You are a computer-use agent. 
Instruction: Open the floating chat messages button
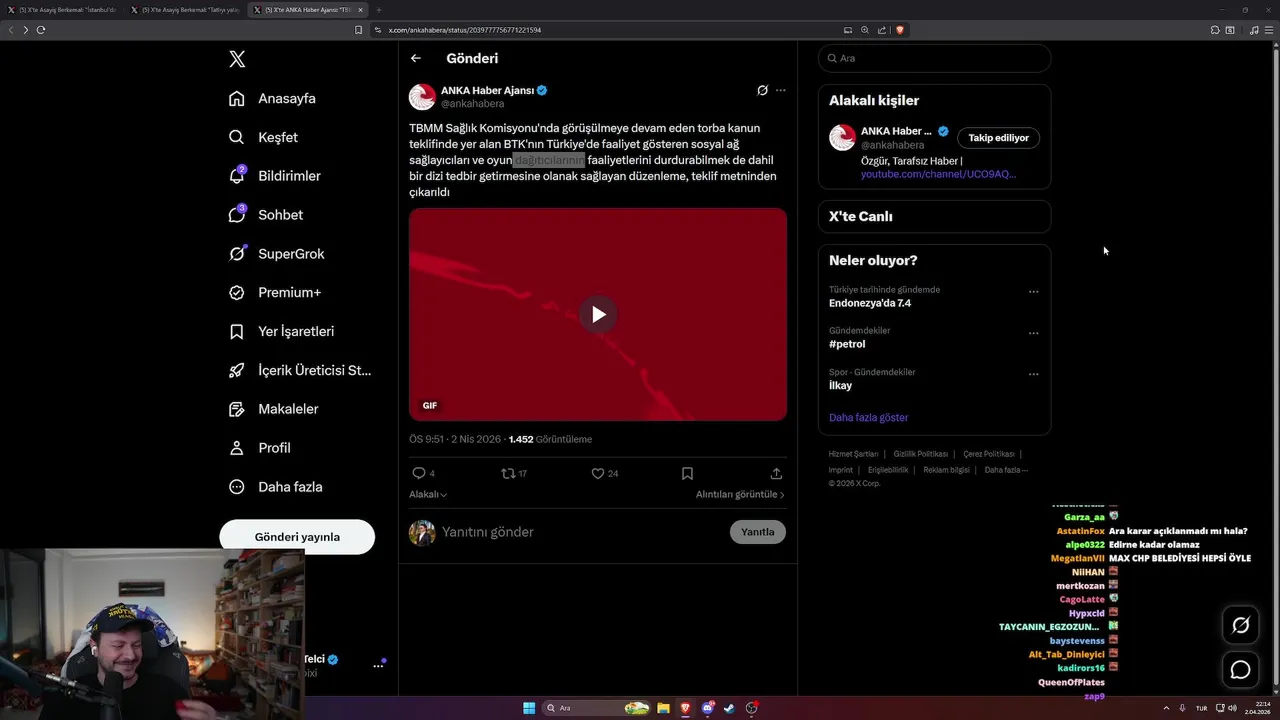click(1240, 670)
